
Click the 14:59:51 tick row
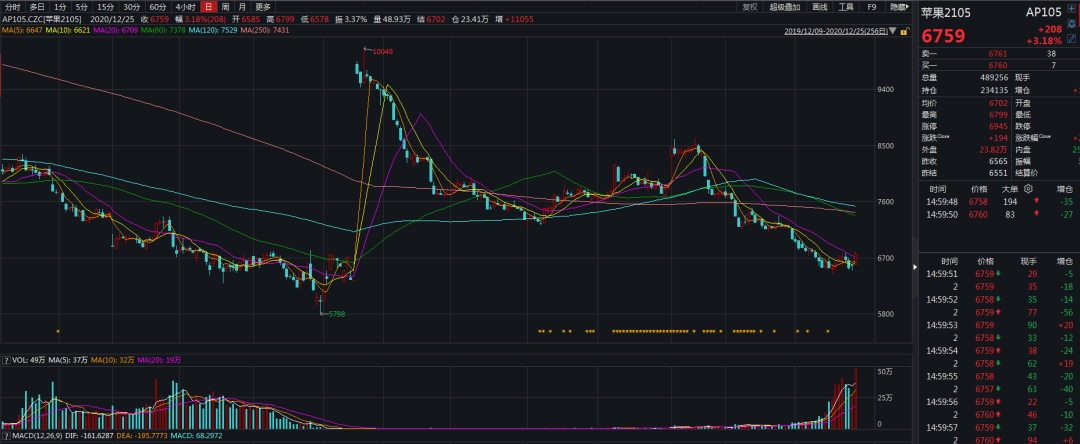coord(997,273)
